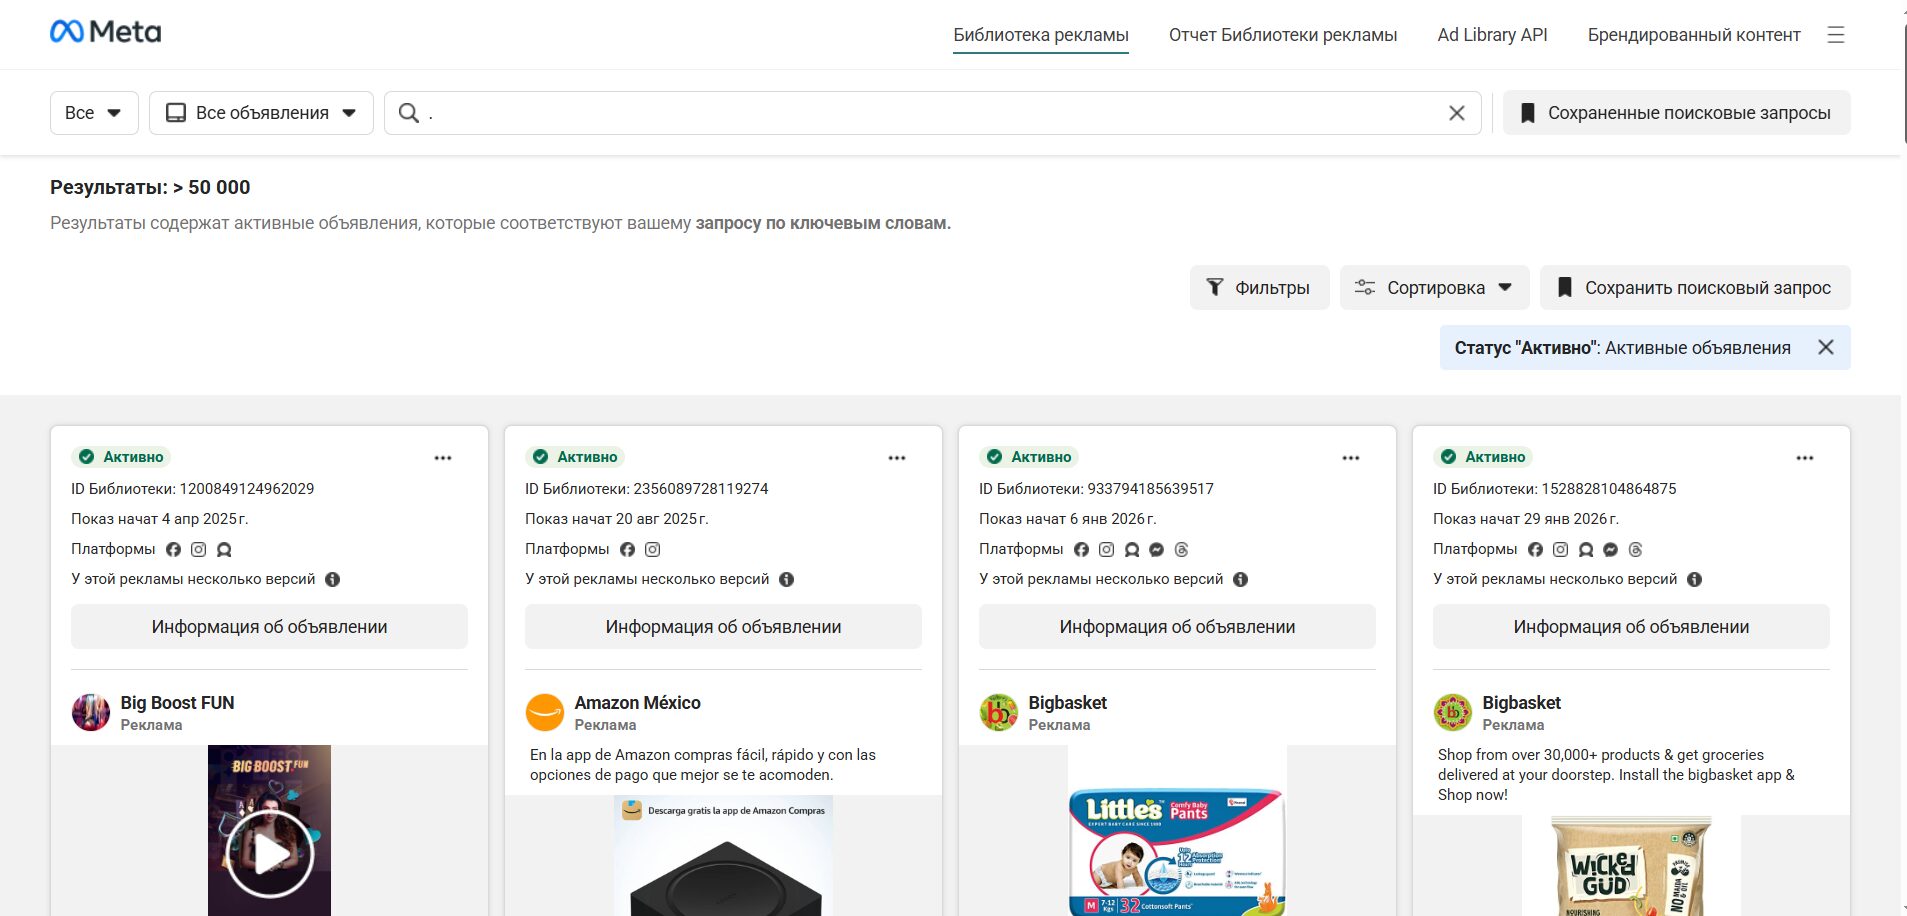1907x916 pixels.
Task: Click the Instagram platform icon on Amazon México ad
Action: (x=652, y=549)
